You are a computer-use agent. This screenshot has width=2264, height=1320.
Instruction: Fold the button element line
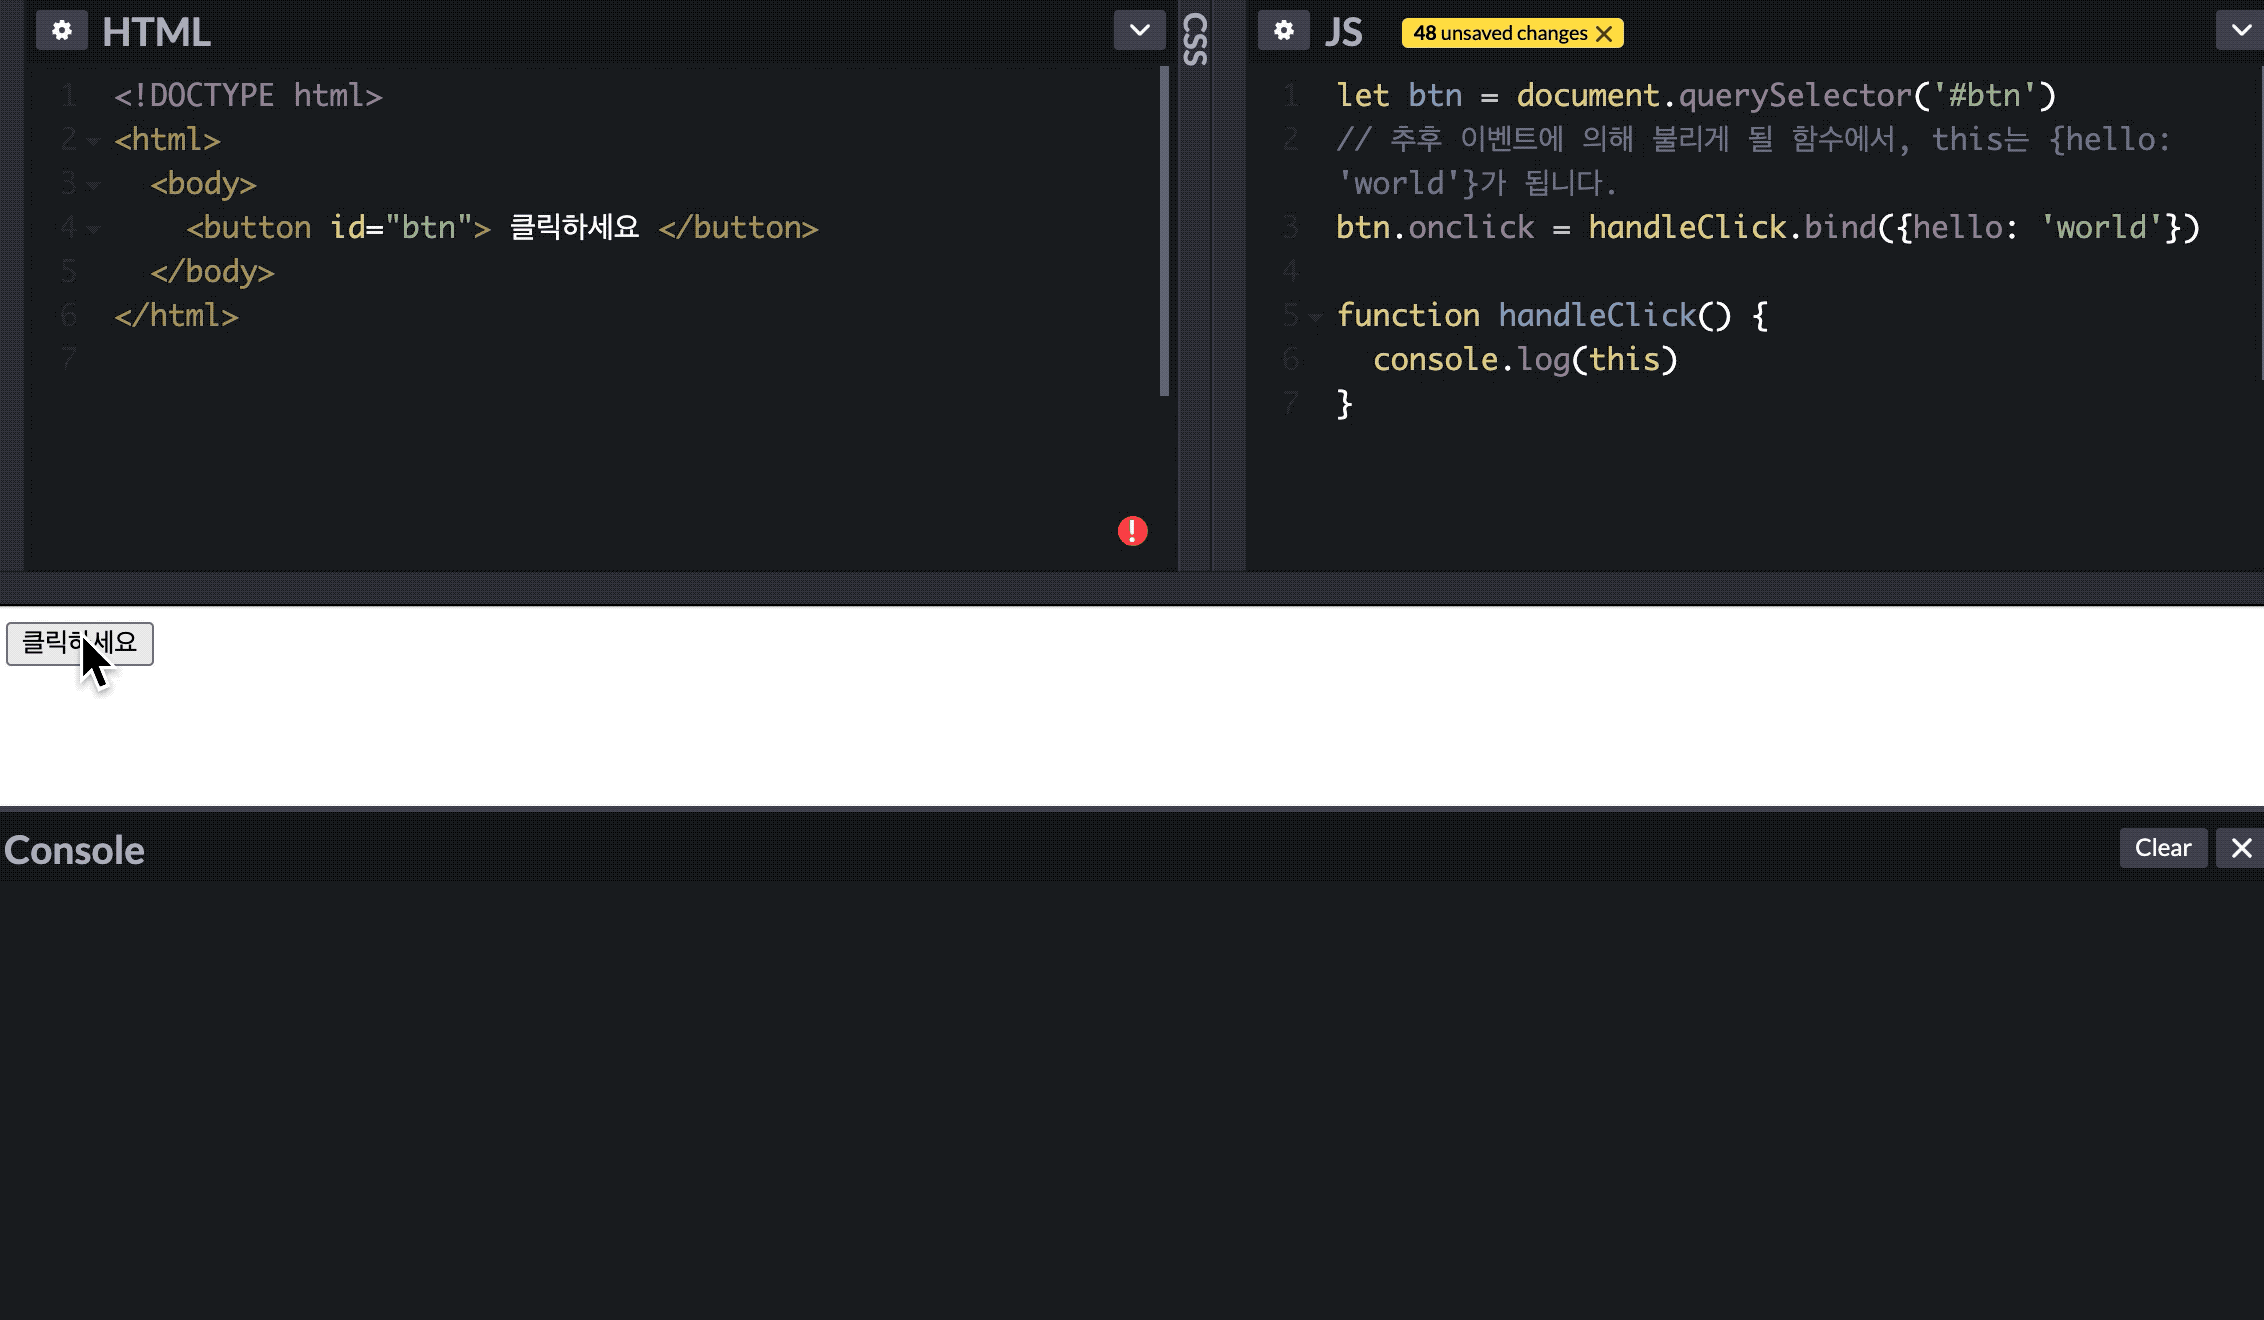click(93, 229)
